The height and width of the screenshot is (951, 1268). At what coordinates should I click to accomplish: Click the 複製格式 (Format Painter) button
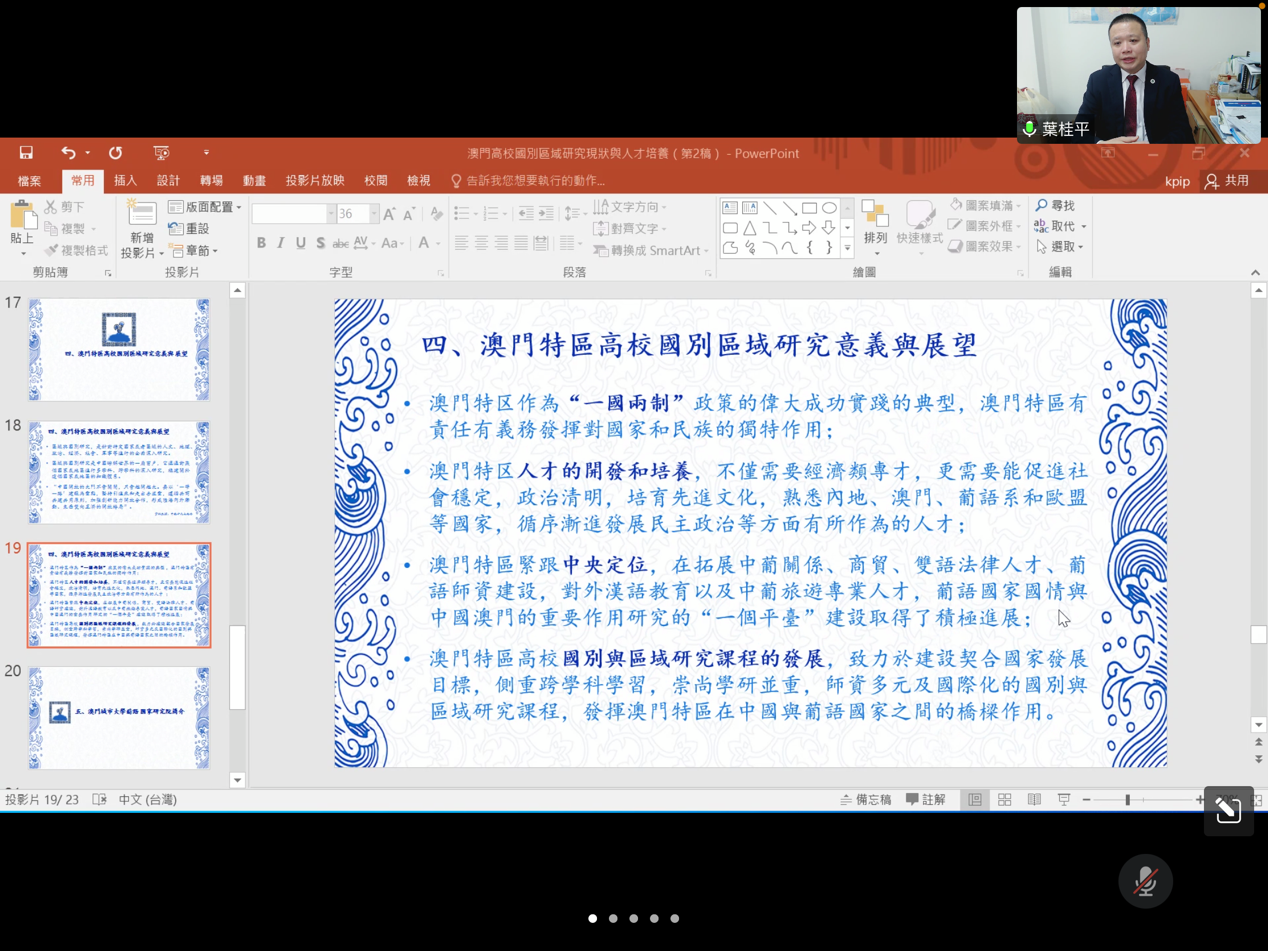pos(76,250)
